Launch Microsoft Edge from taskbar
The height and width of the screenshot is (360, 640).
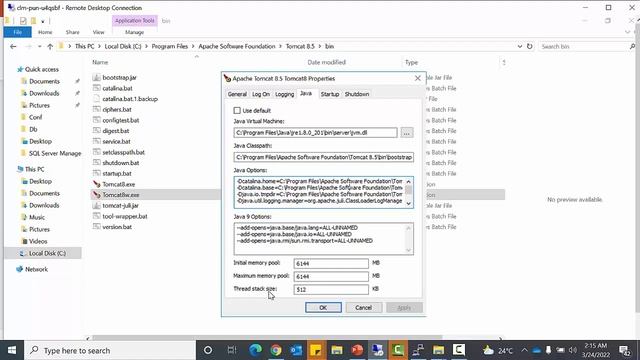pyautogui.click(x=256, y=350)
